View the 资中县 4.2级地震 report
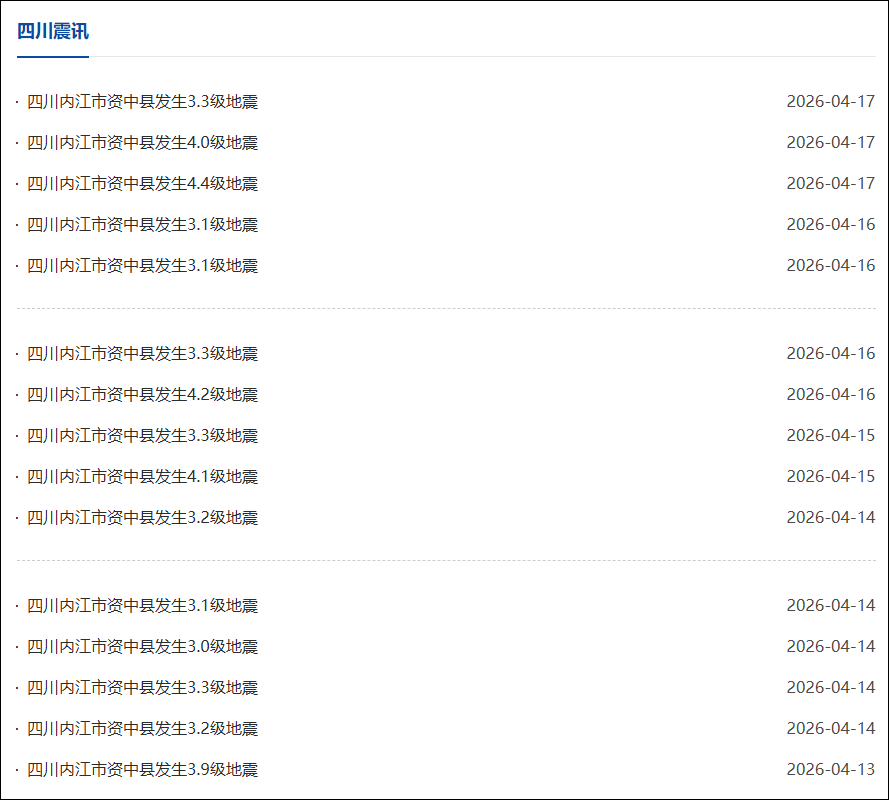Viewport: 889px width, 800px height. (142, 395)
